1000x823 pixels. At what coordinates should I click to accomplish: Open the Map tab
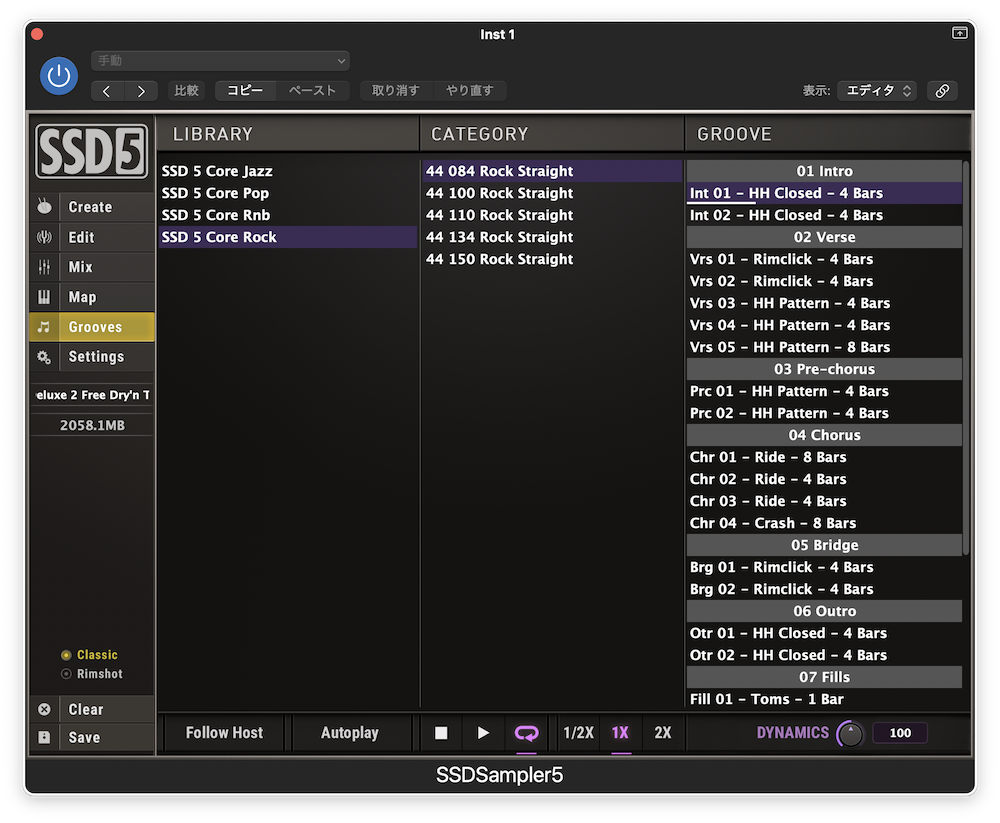107,297
